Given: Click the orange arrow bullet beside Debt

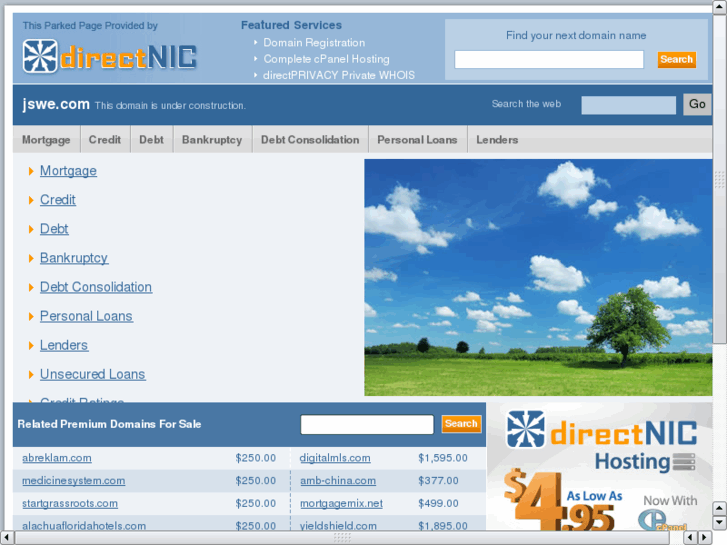Looking at the screenshot, I should 31,230.
